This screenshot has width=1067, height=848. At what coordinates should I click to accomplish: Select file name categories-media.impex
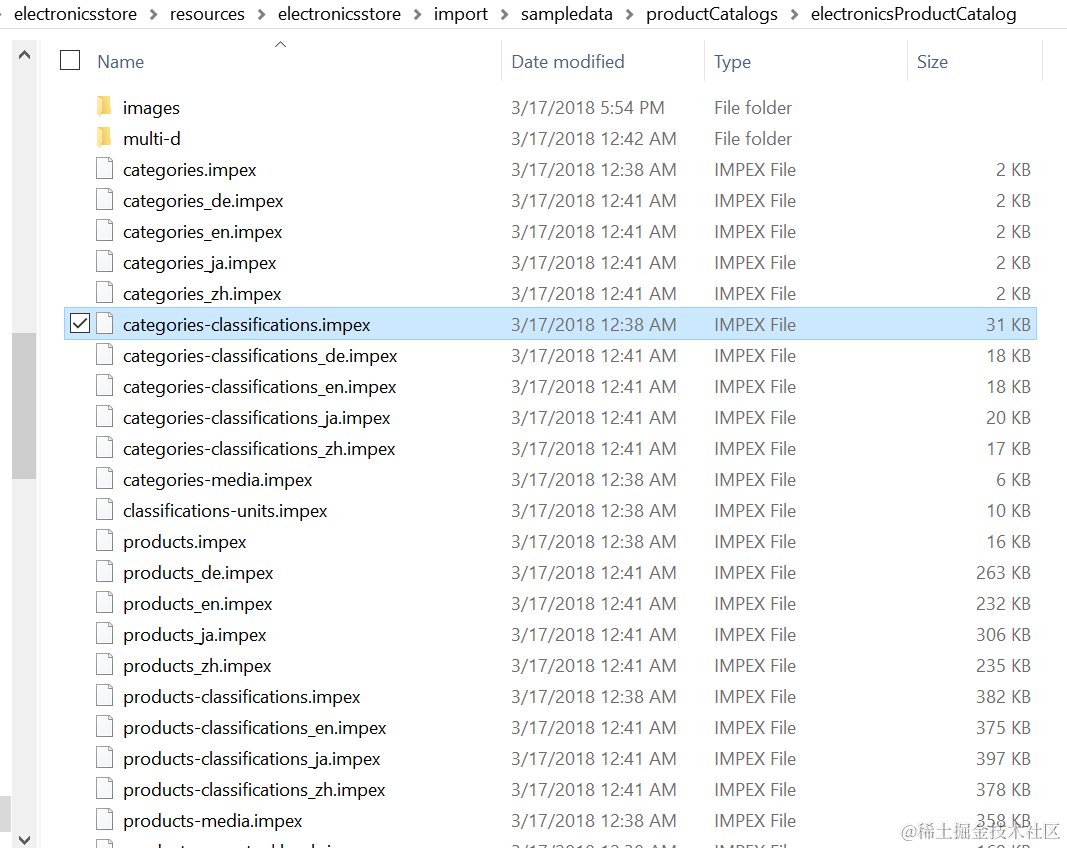(x=217, y=480)
